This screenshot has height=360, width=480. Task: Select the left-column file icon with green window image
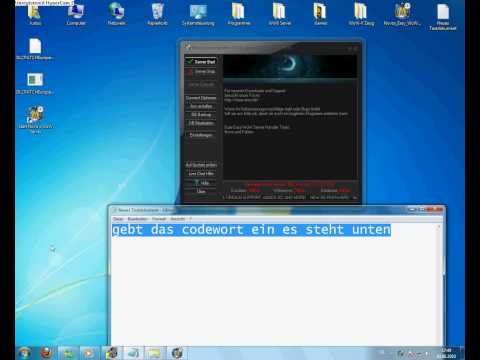pos(35,83)
